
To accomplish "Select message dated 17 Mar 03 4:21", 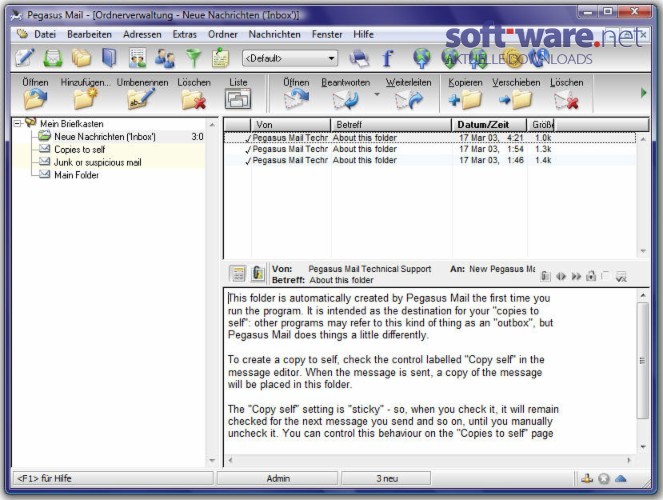I will click(429, 138).
